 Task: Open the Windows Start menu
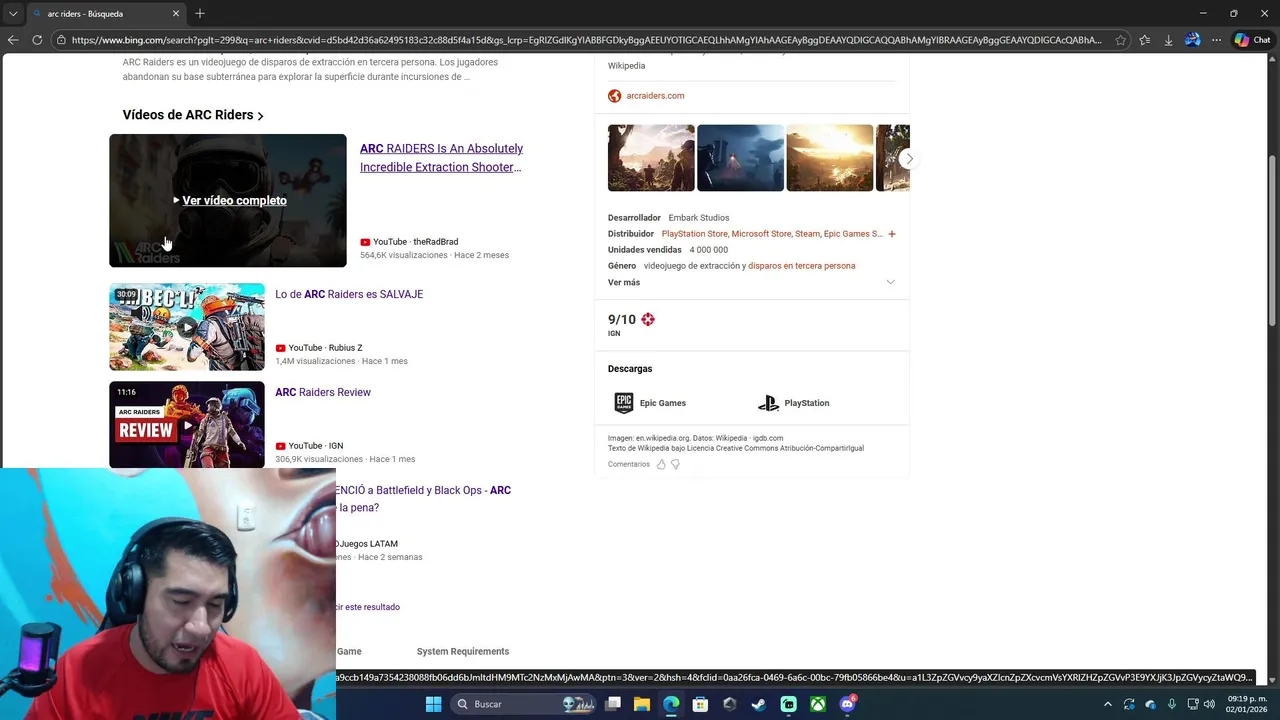click(x=433, y=704)
